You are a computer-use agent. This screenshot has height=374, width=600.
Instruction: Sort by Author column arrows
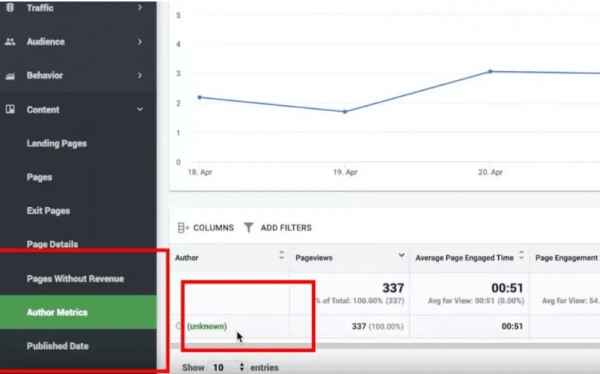coord(282,255)
